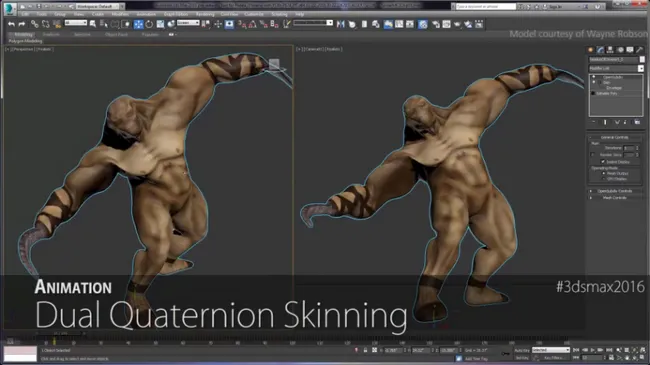Enable the Render Iters checkbox
The height and width of the screenshot is (365, 650).
pyautogui.click(x=592, y=155)
